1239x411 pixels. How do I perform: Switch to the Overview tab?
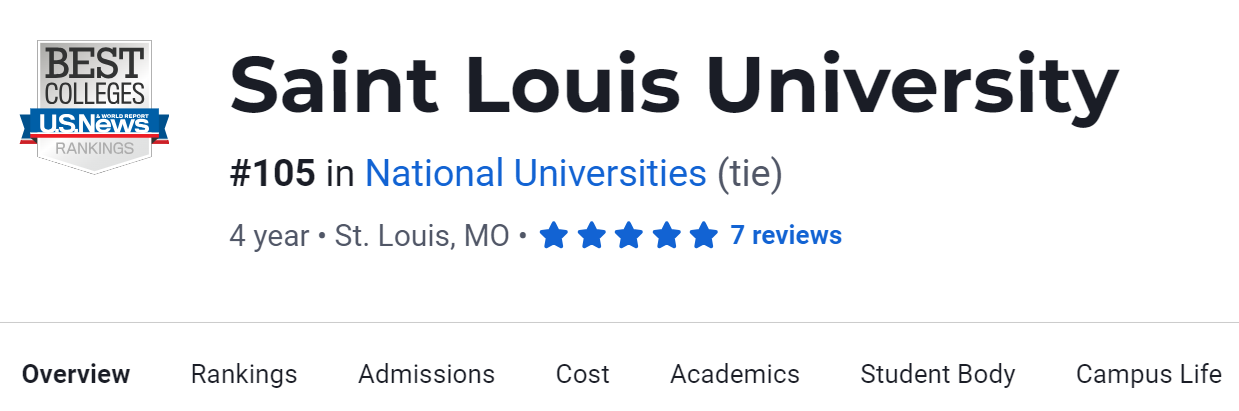pos(76,374)
